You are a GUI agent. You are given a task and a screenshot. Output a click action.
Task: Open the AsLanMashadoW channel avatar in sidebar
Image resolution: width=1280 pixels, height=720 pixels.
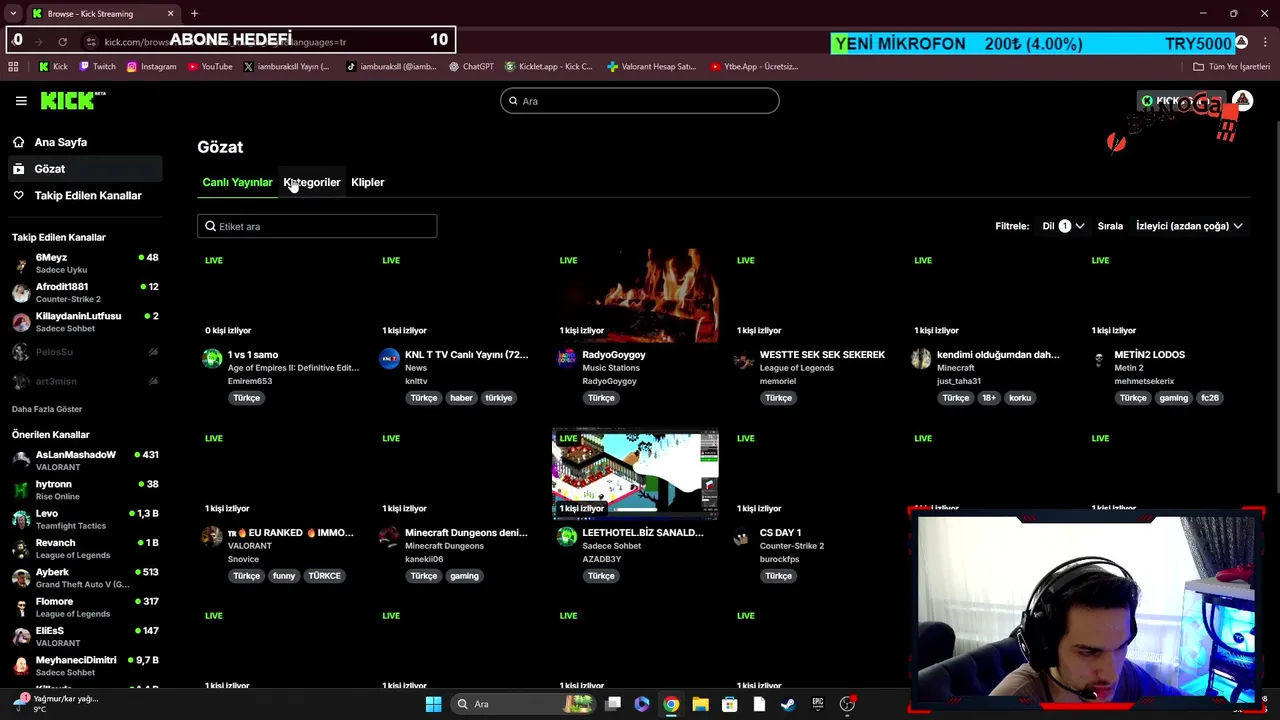tap(21, 461)
